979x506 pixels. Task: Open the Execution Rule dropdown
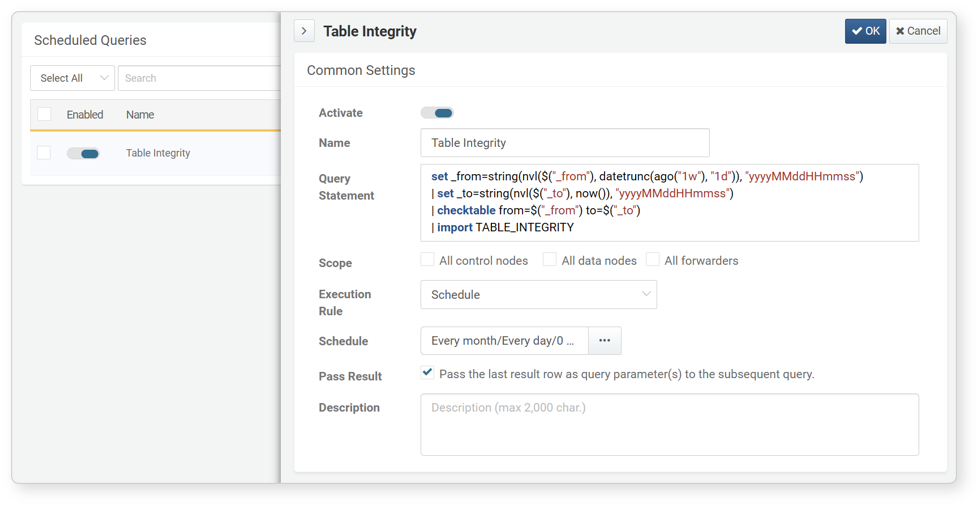pyautogui.click(x=539, y=294)
